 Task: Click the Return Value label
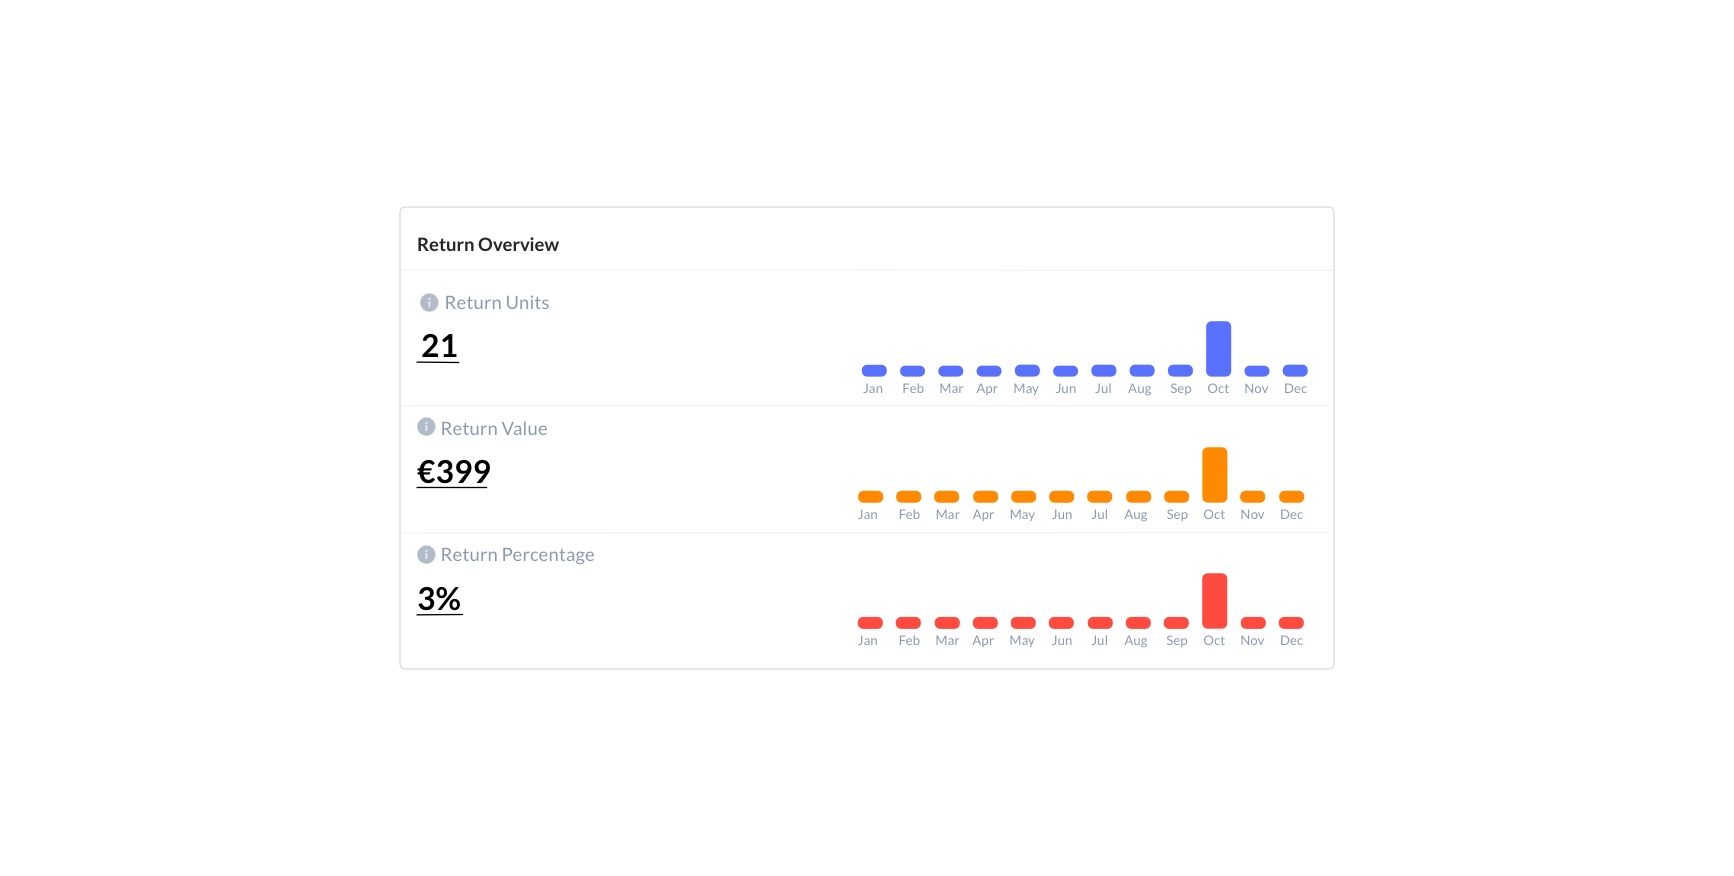(494, 428)
